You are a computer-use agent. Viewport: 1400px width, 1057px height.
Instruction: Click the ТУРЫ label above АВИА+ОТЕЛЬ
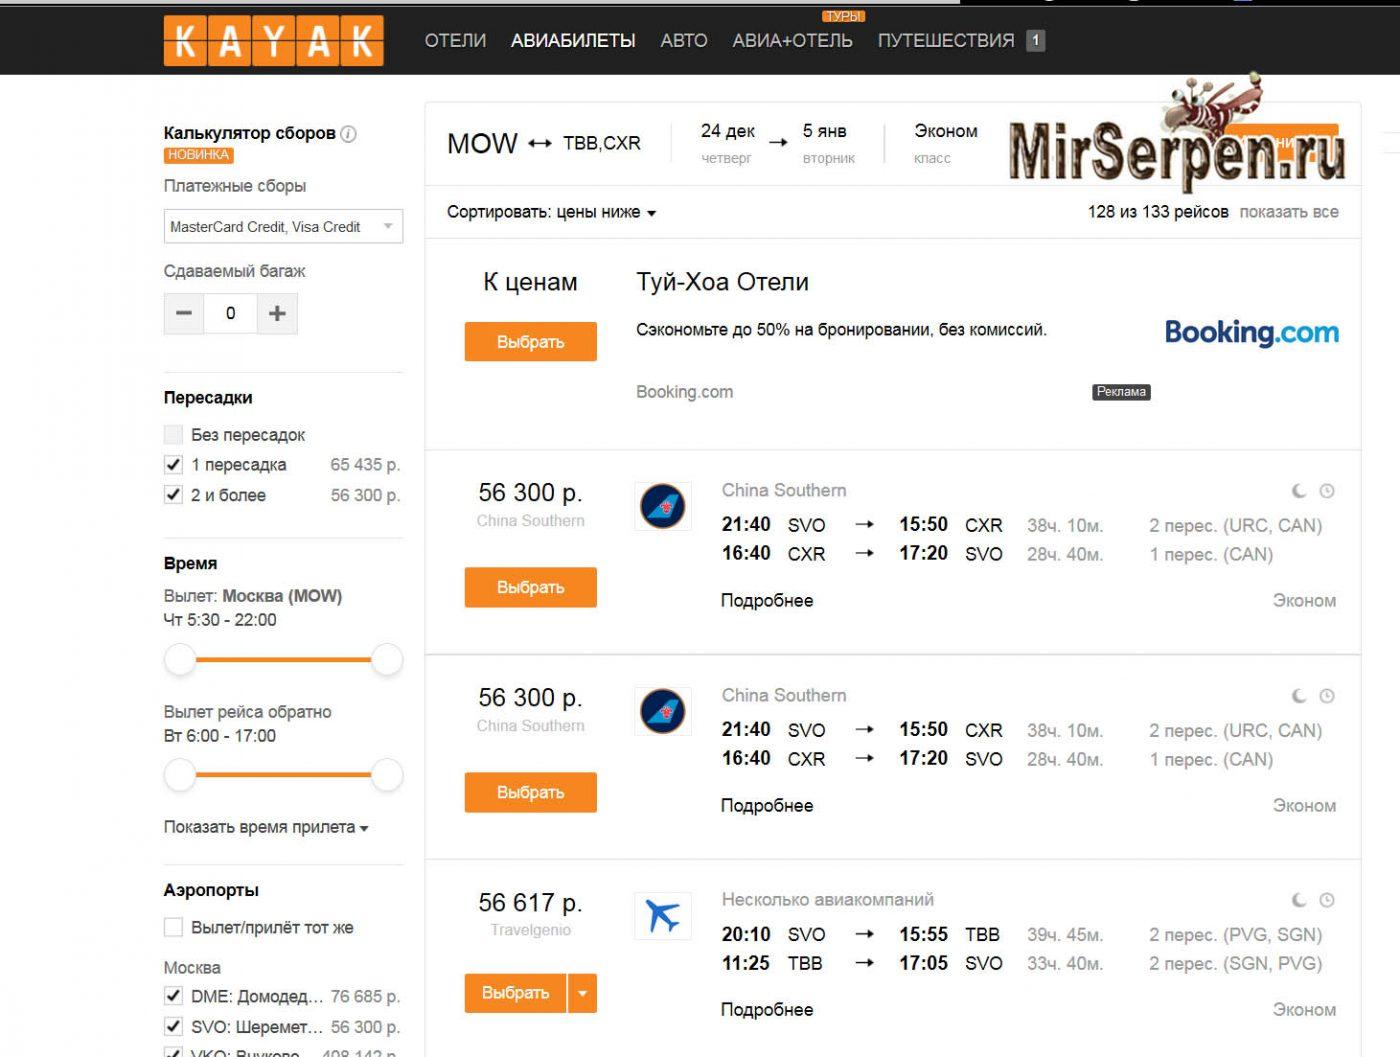coord(843,16)
